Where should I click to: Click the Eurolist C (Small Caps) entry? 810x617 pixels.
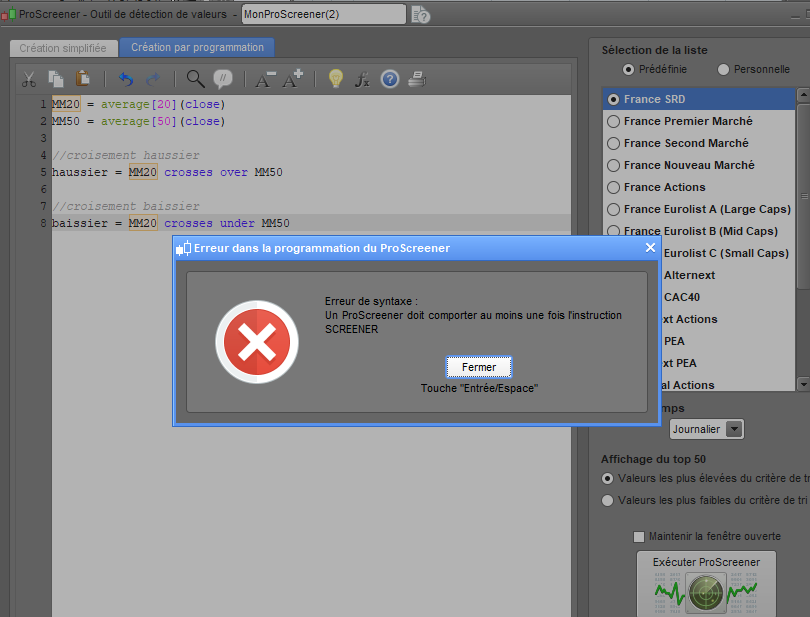(726, 253)
